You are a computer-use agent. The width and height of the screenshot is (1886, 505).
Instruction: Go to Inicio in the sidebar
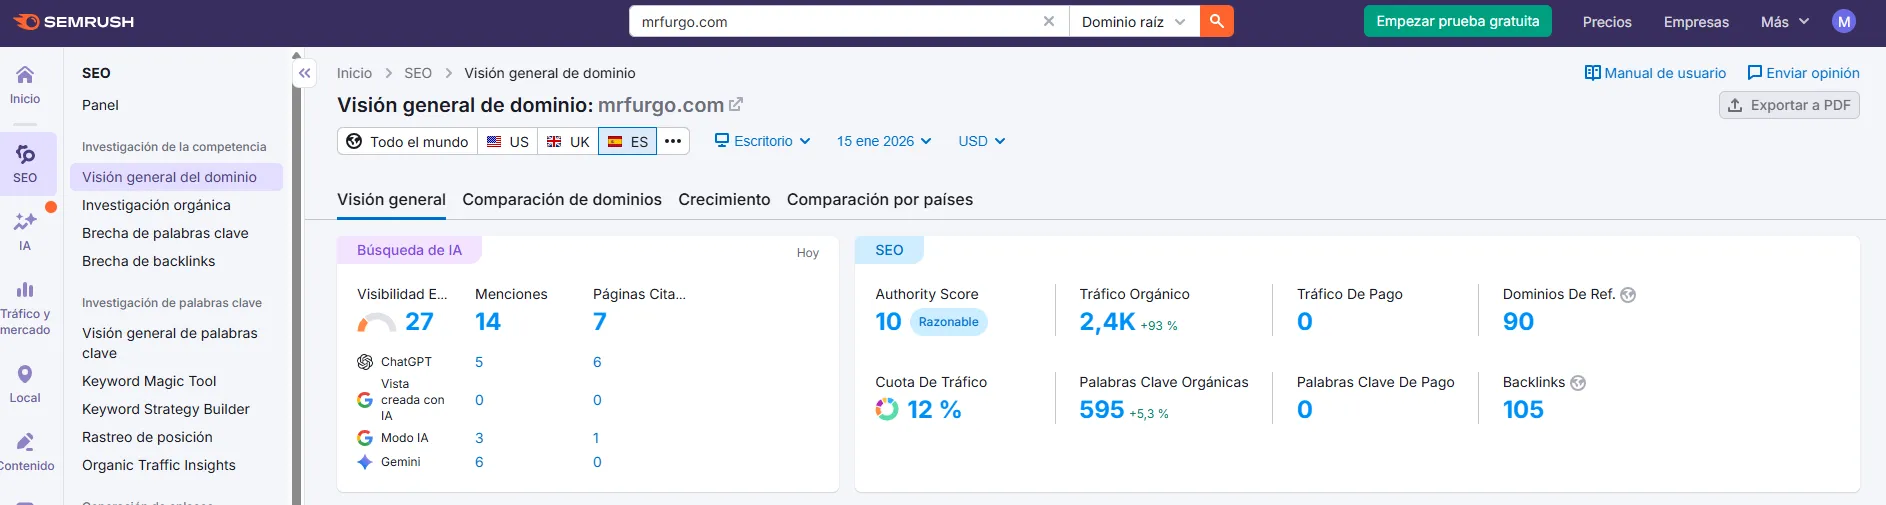(x=25, y=85)
